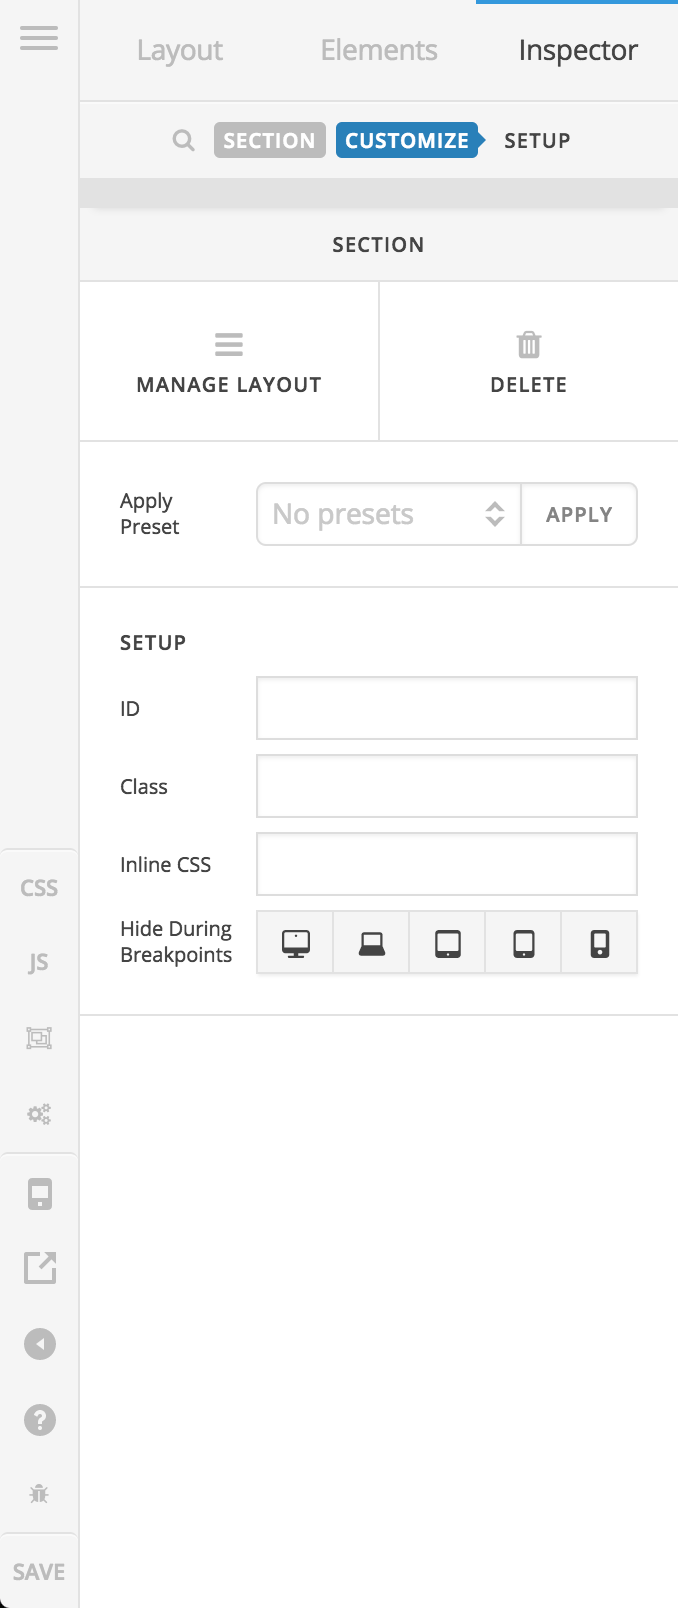
Task: Click the Manage Layout button
Action: (x=229, y=362)
